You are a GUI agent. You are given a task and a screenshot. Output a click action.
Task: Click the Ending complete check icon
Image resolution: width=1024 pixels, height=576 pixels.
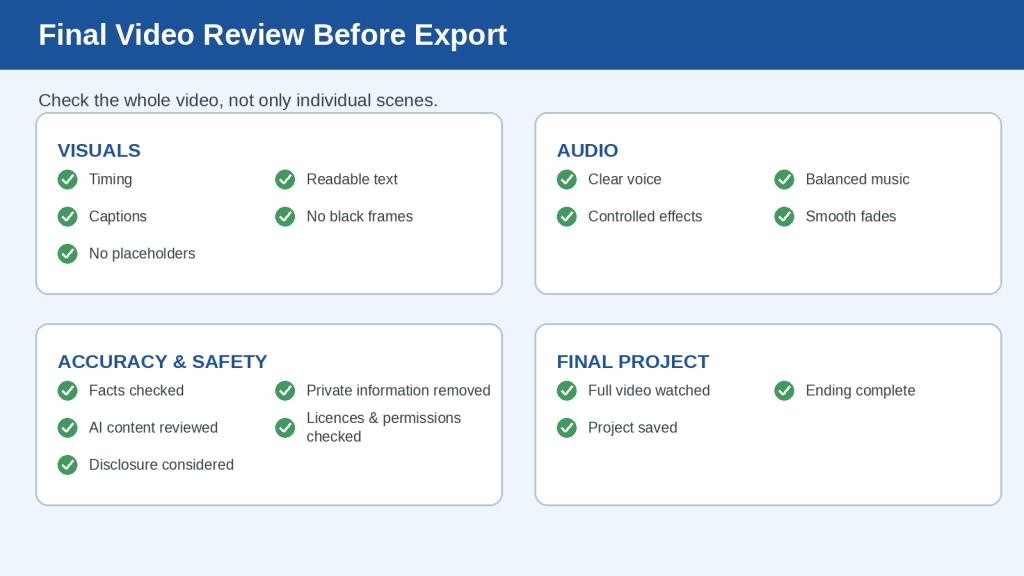tap(784, 391)
